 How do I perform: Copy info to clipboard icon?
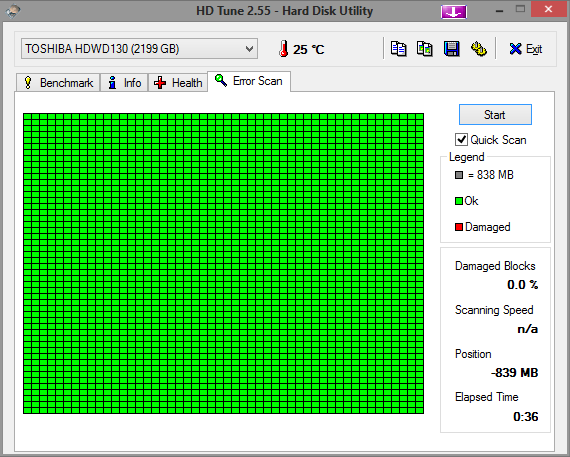[x=398, y=49]
